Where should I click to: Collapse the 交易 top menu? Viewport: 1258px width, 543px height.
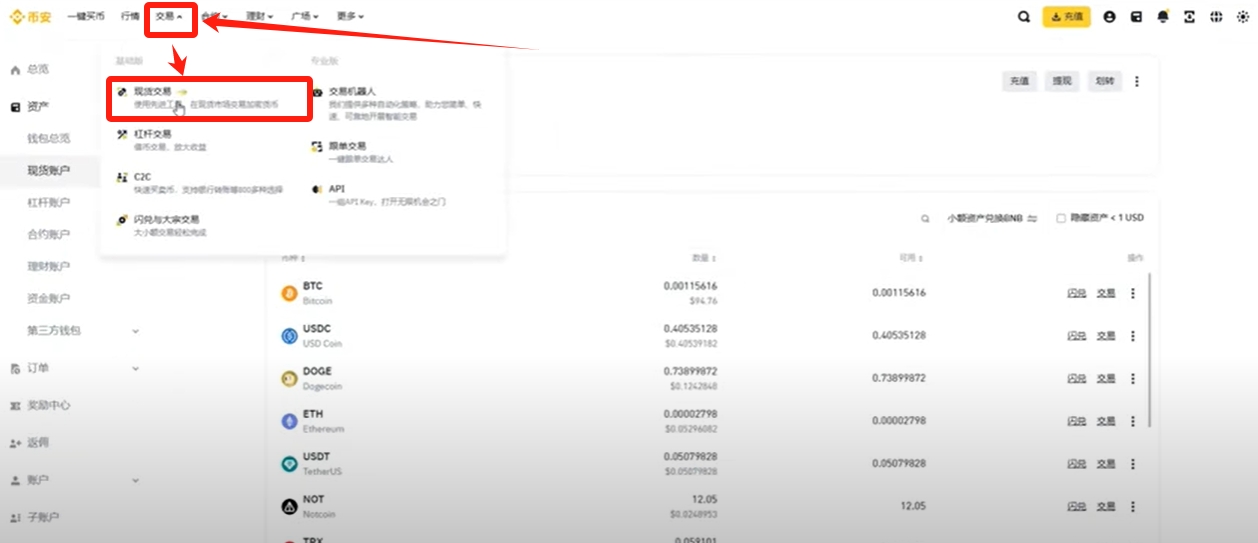click(x=169, y=17)
